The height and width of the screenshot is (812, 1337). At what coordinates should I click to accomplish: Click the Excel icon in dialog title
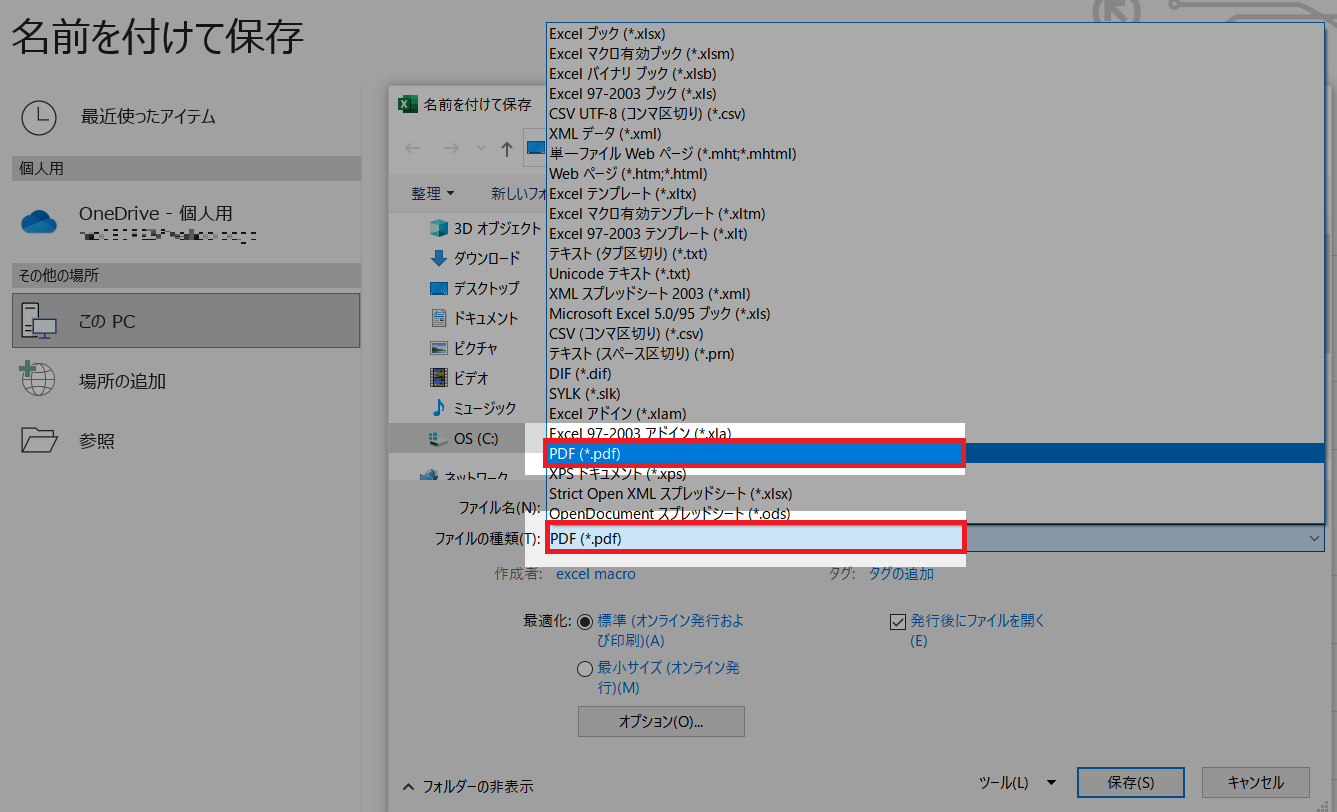[x=407, y=104]
